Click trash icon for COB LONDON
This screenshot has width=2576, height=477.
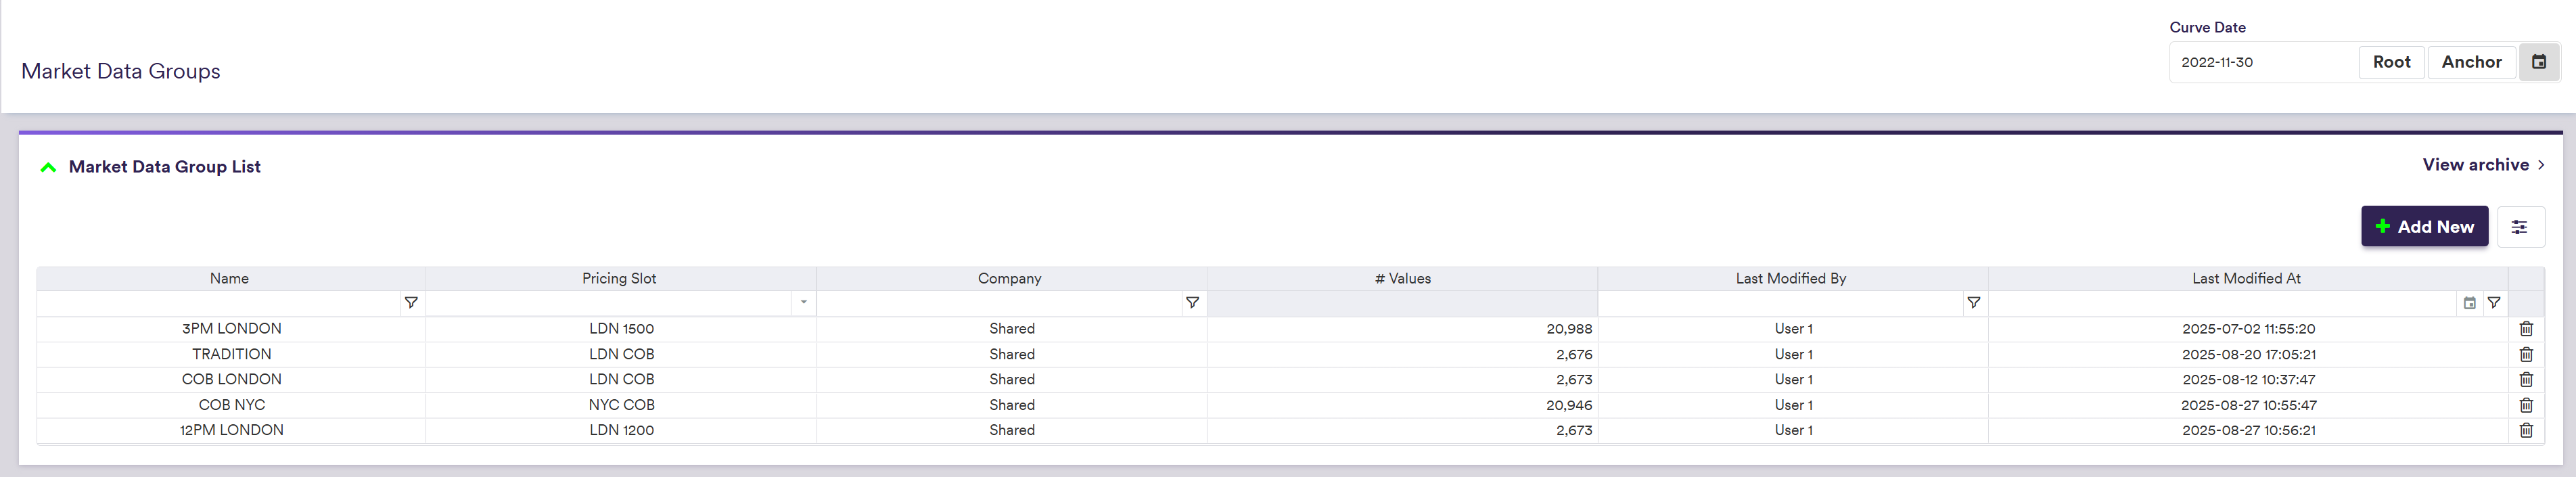[2526, 380]
